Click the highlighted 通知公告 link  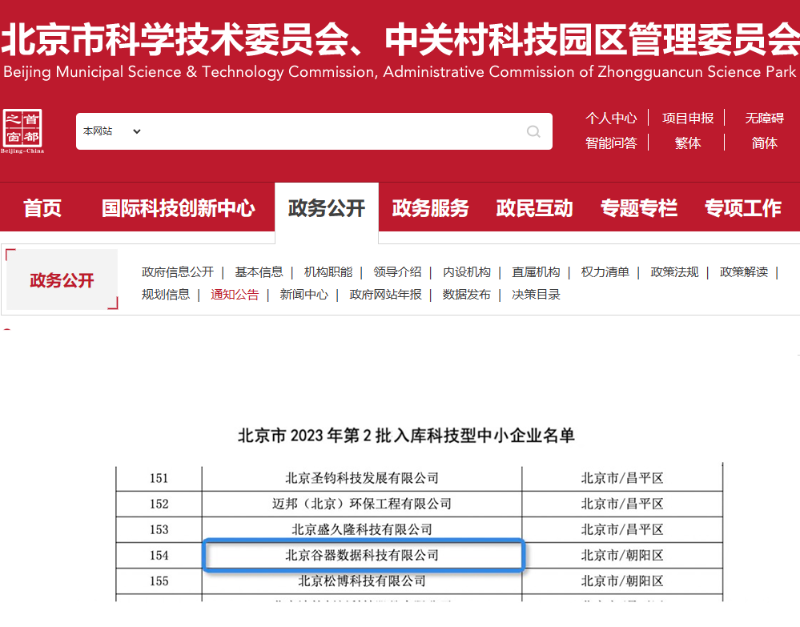point(234,295)
